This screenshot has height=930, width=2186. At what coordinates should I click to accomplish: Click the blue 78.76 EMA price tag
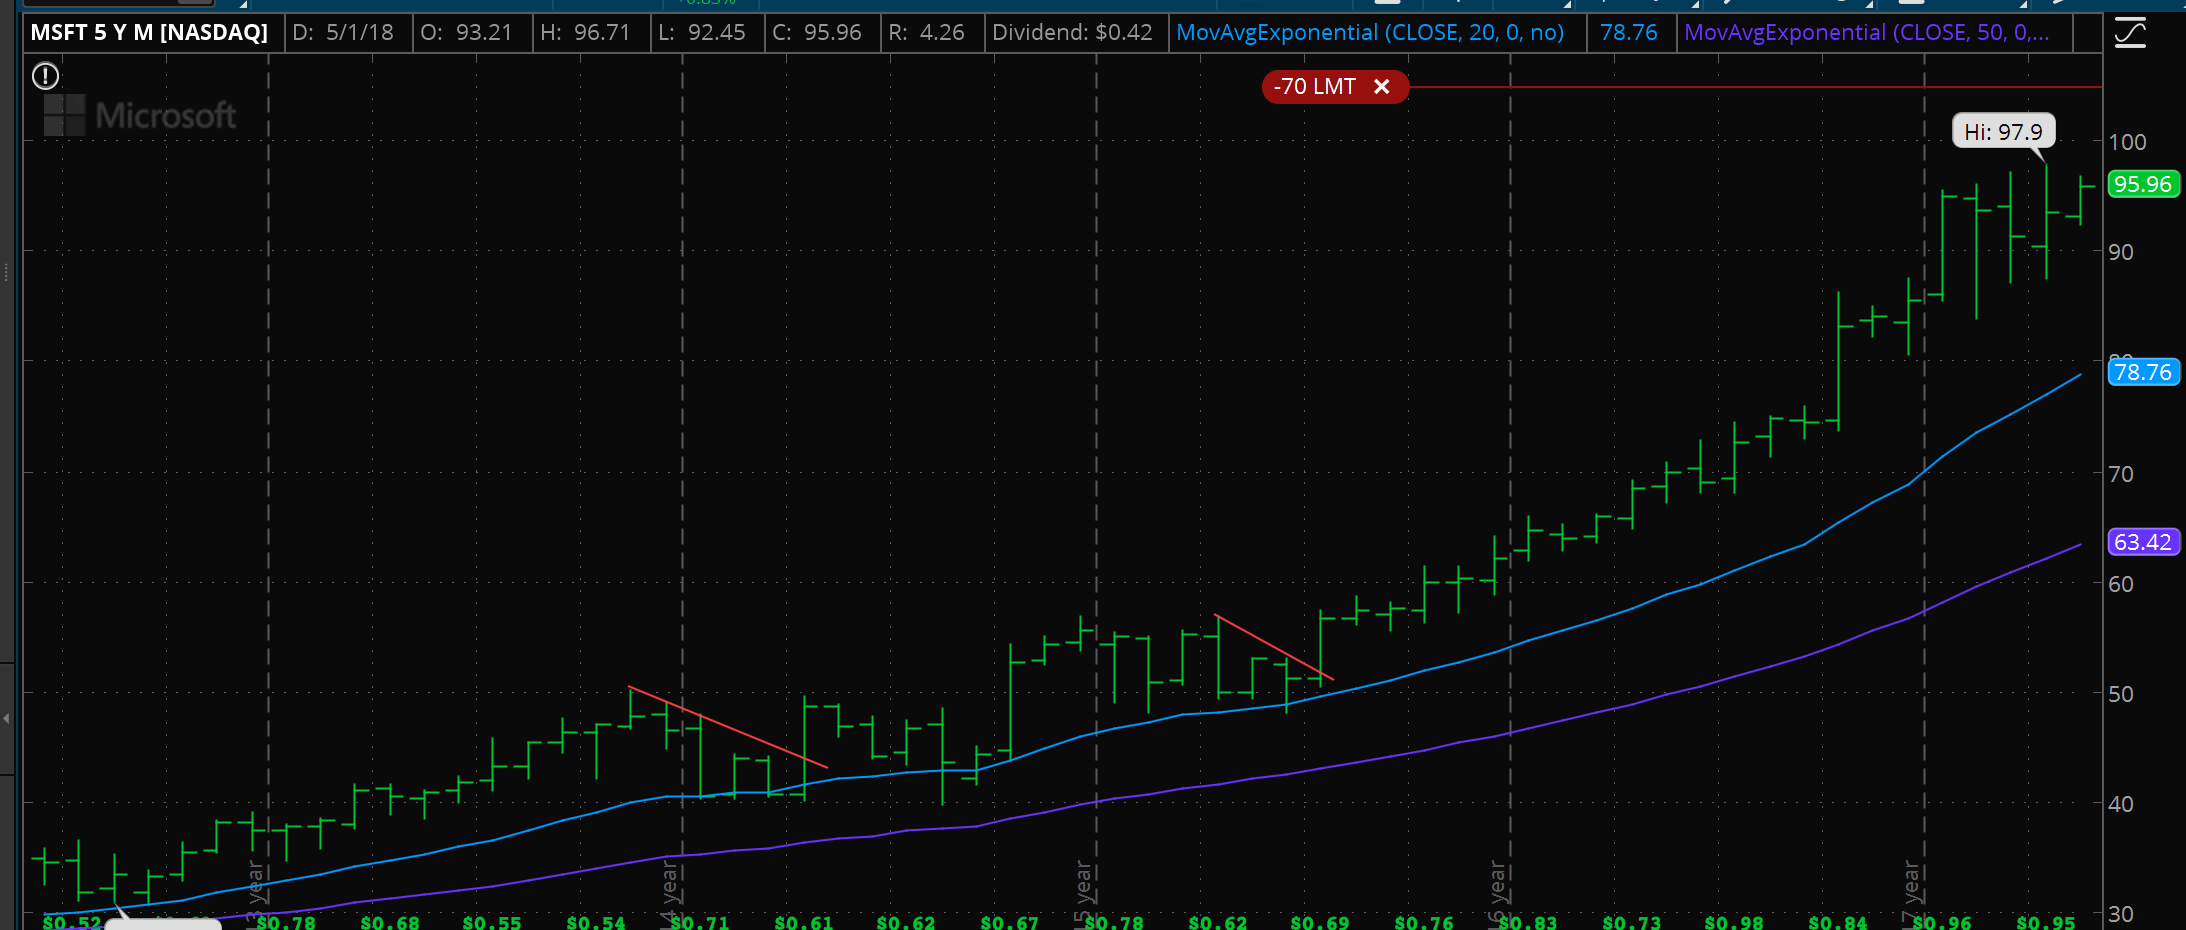[2143, 372]
